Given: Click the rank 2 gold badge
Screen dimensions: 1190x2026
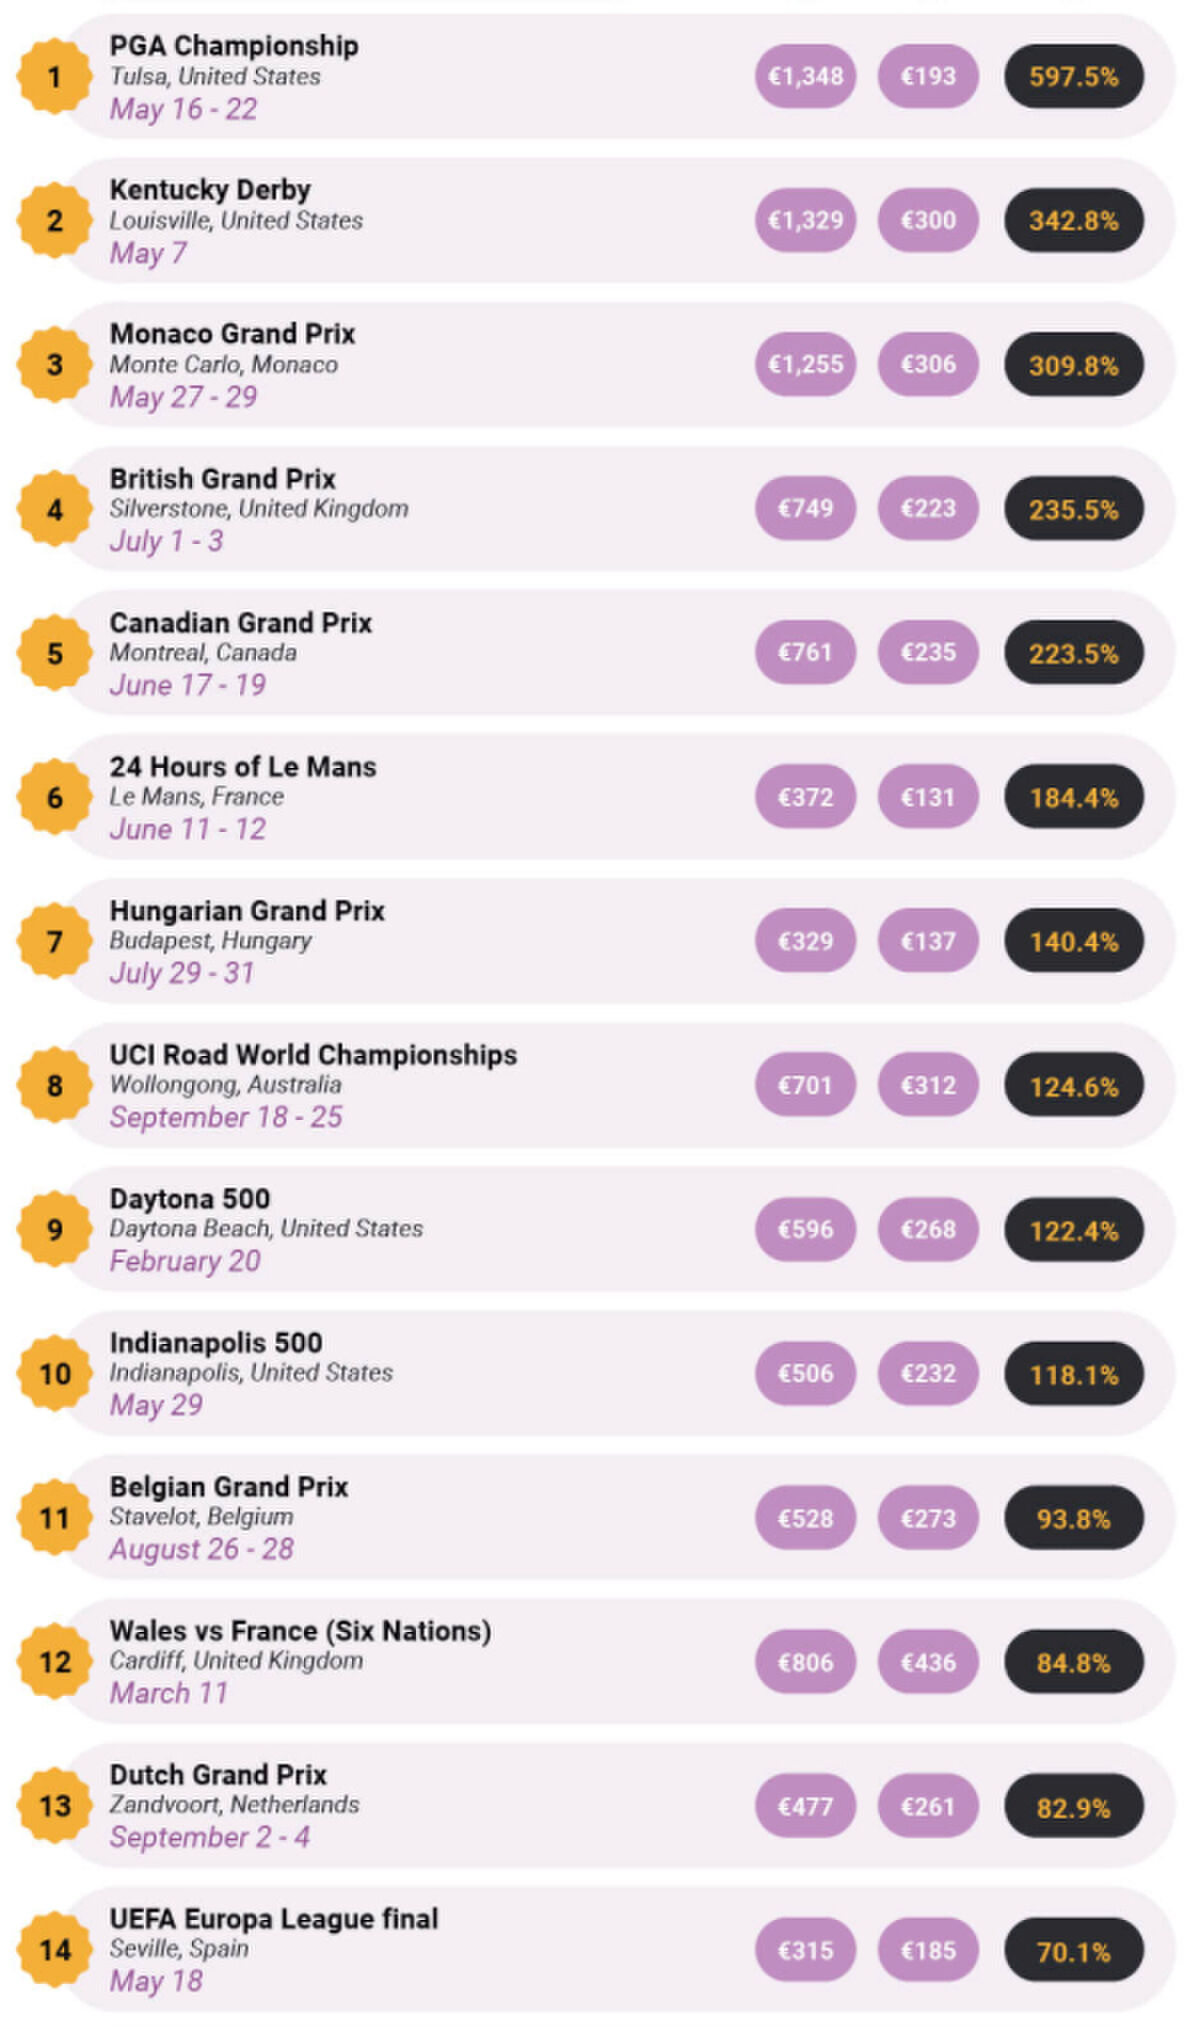Looking at the screenshot, I should tap(54, 221).
